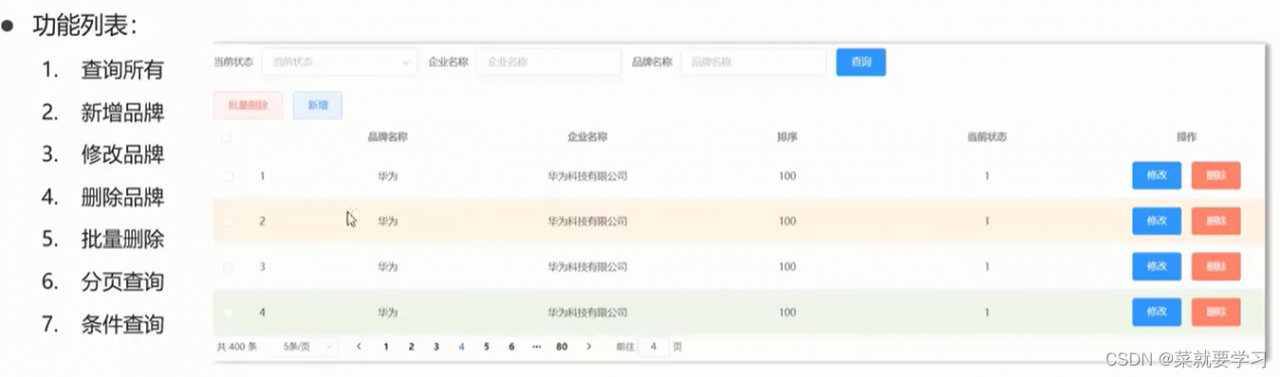Image resolution: width=1280 pixels, height=377 pixels.
Task: Check the checkbox for row 2
Action: (x=227, y=221)
